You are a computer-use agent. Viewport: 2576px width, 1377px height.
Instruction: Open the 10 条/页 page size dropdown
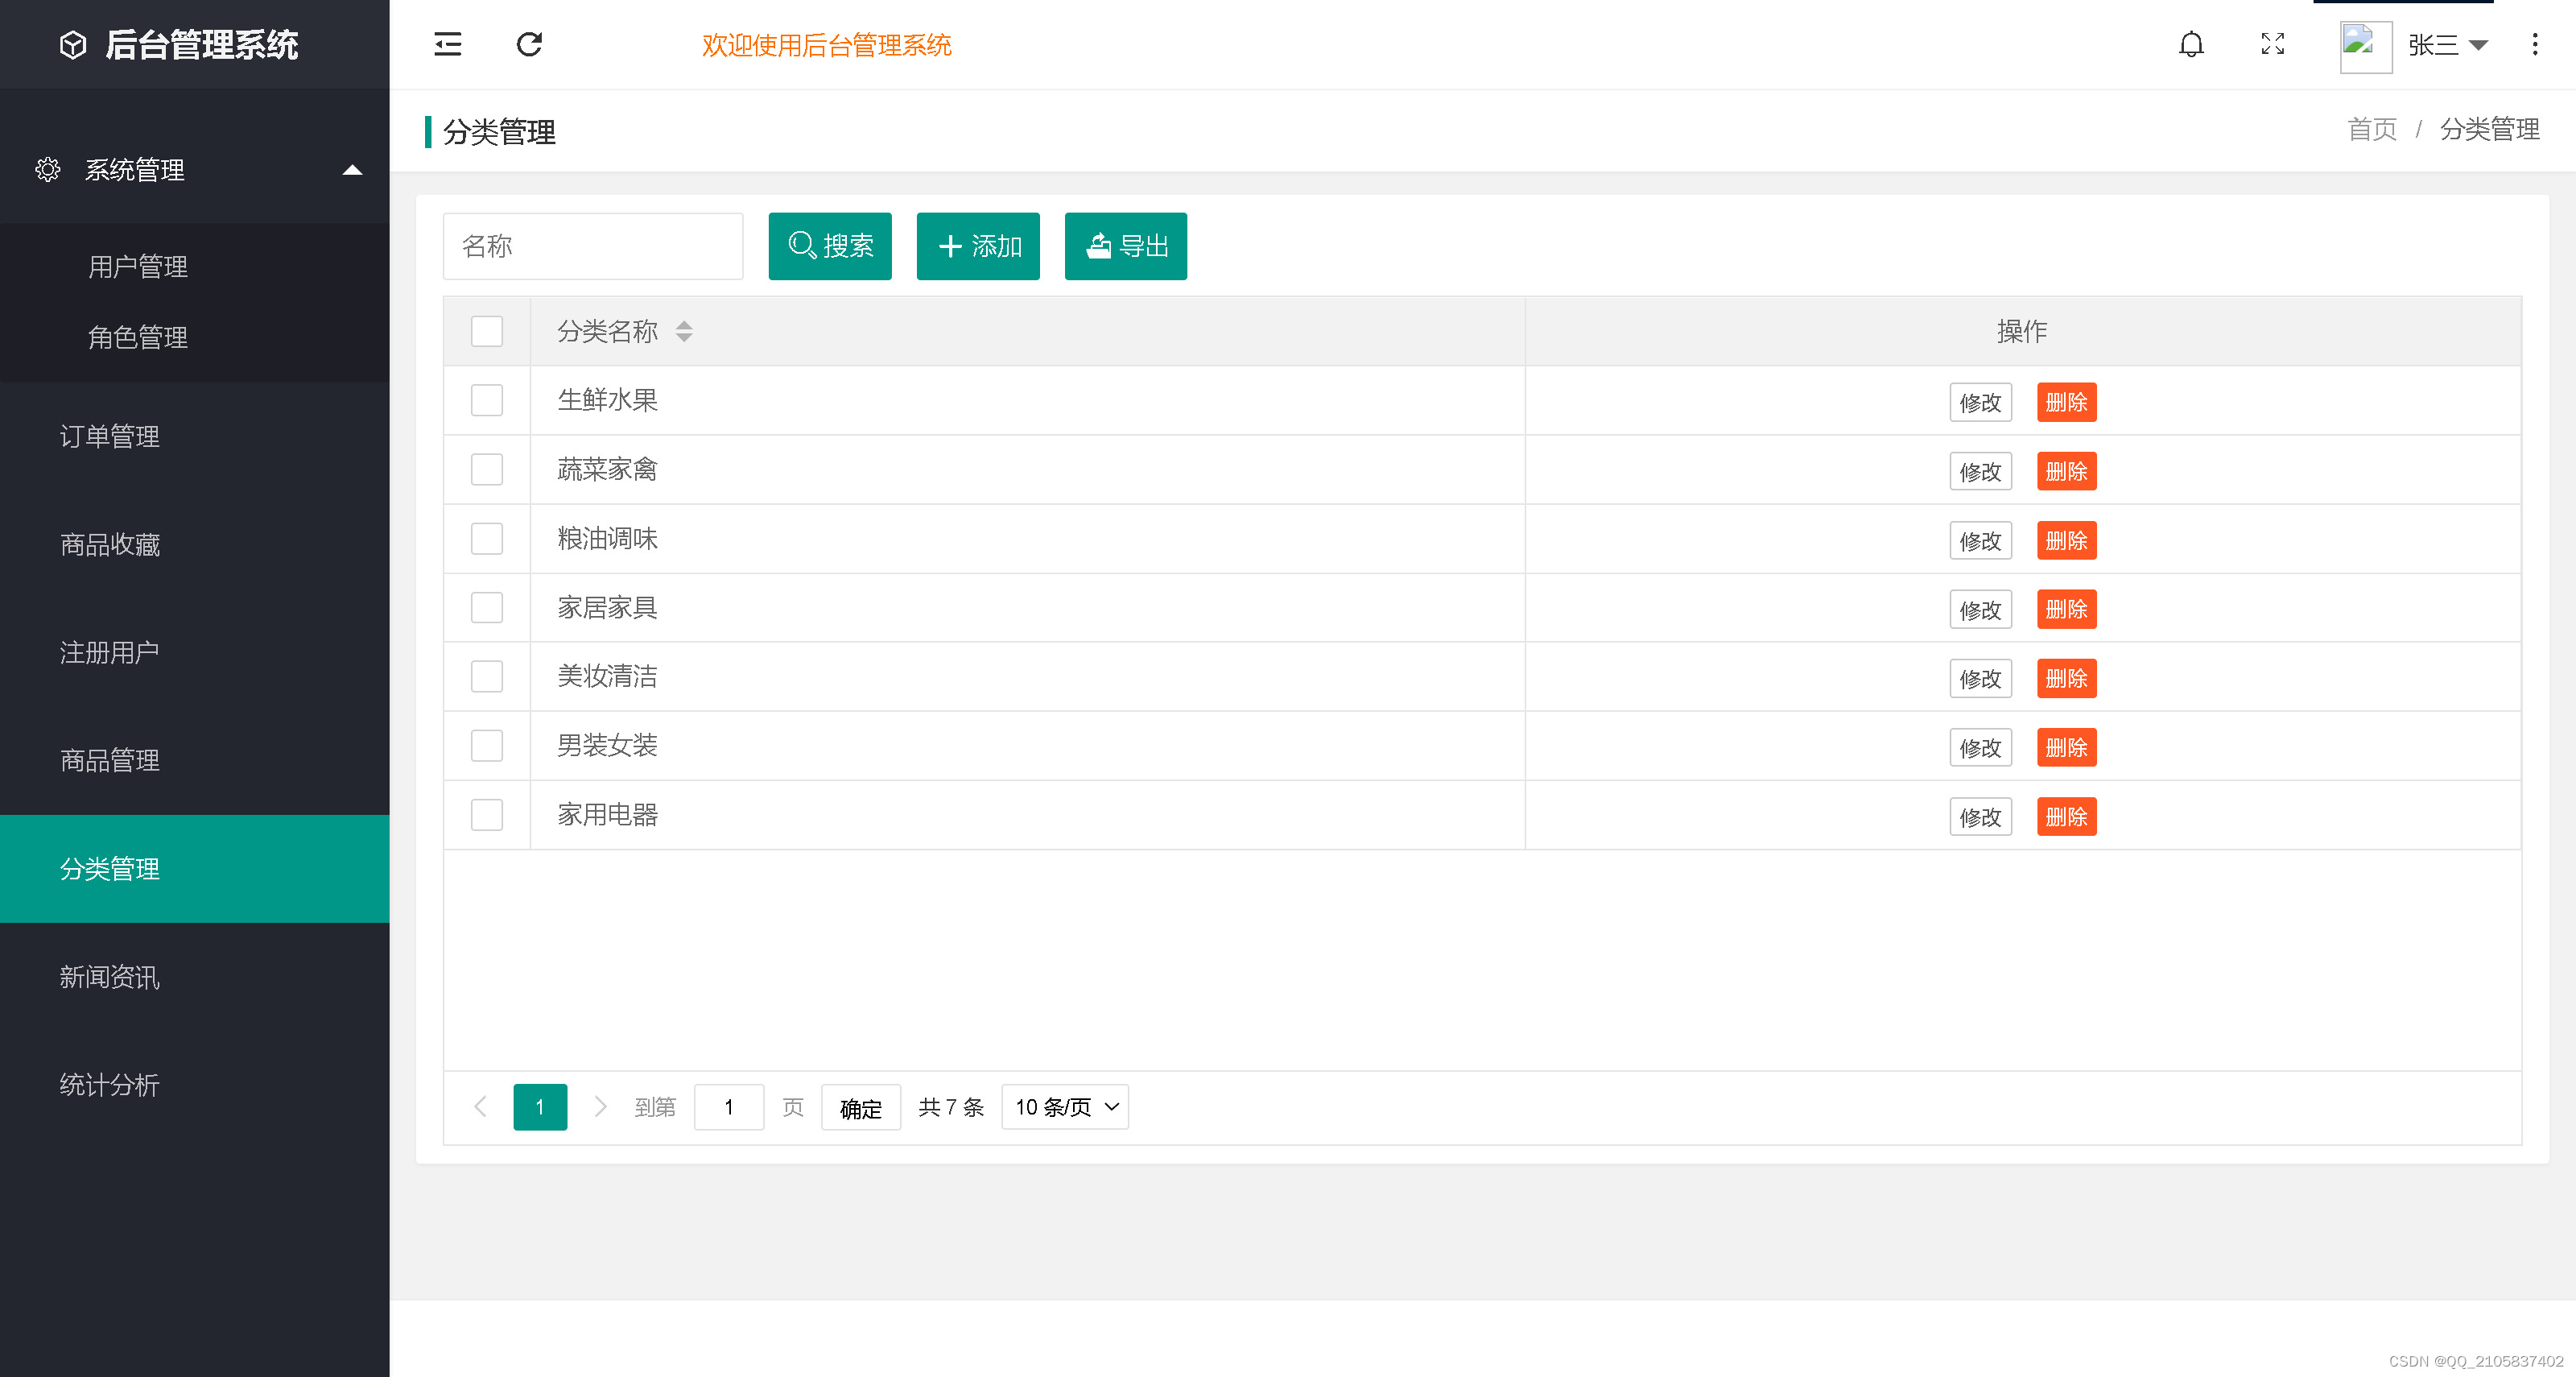(1065, 1106)
